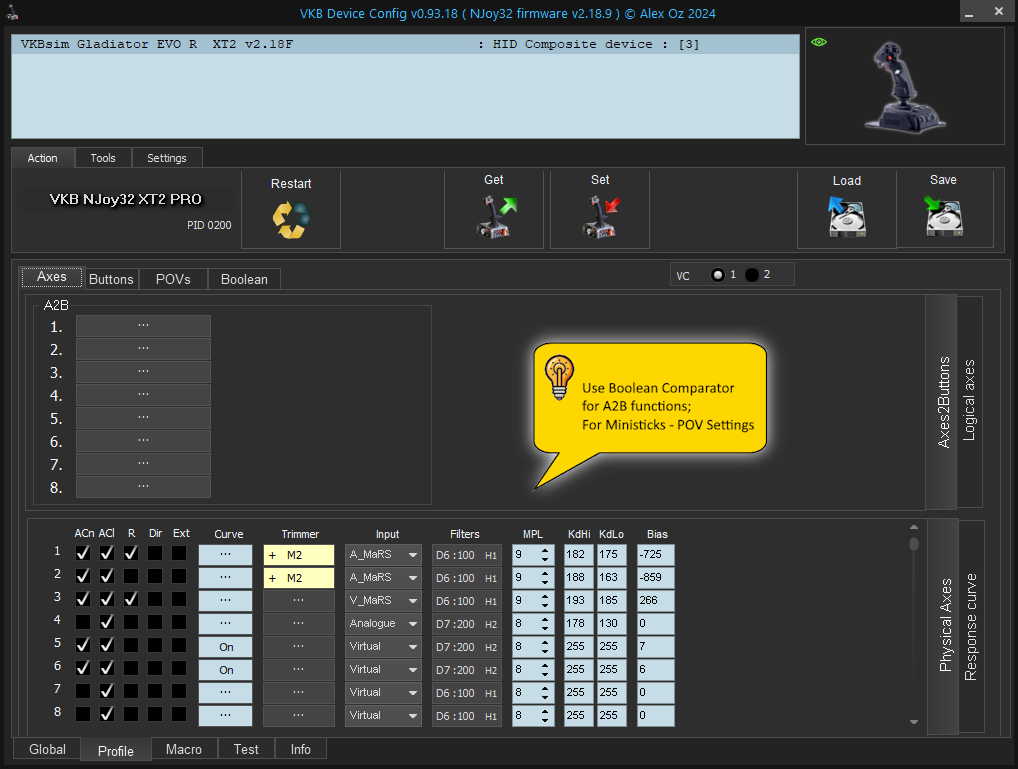
Task: Click scroll-up arrow of axes list
Action: (914, 527)
